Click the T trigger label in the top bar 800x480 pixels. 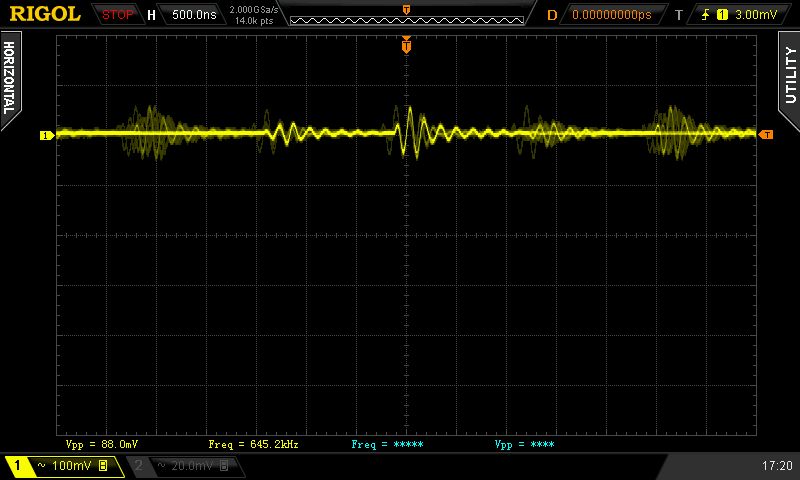click(679, 15)
